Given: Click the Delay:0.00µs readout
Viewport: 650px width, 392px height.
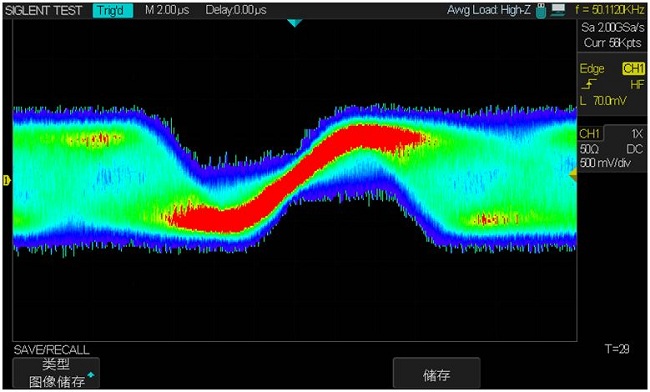Looking at the screenshot, I should [236, 10].
